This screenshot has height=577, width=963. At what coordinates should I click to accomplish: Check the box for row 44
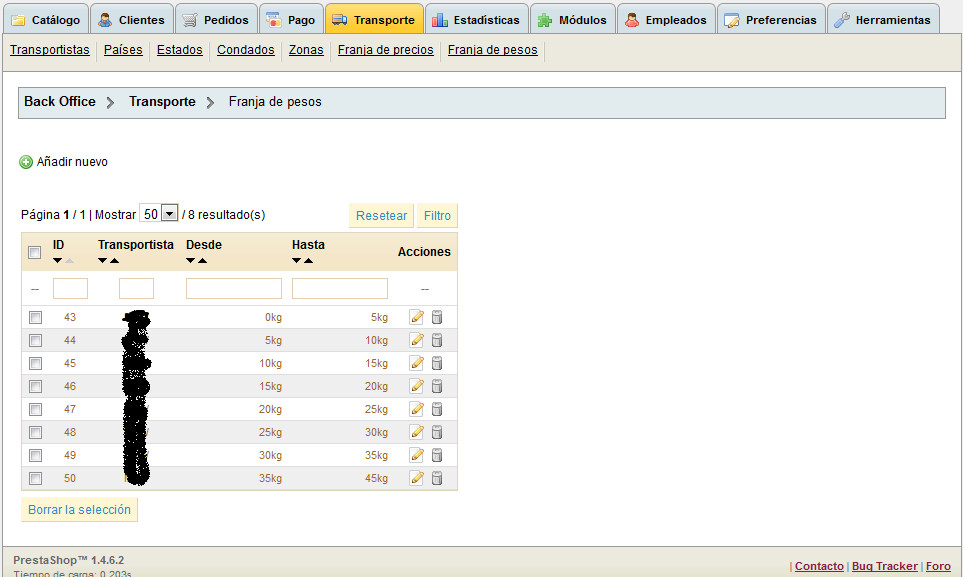36,340
